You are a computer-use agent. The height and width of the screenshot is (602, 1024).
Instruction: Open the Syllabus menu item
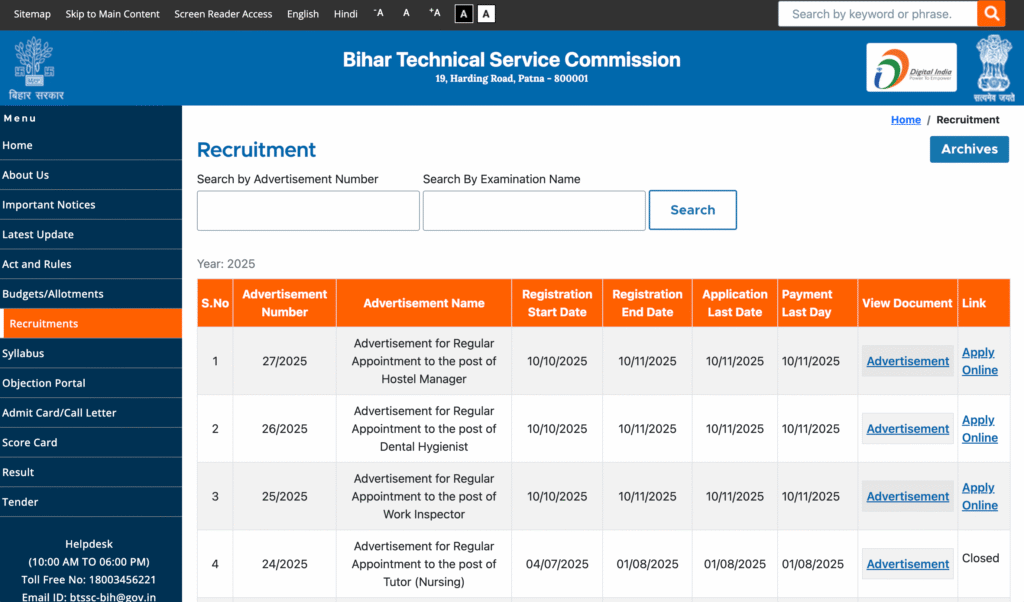23,353
